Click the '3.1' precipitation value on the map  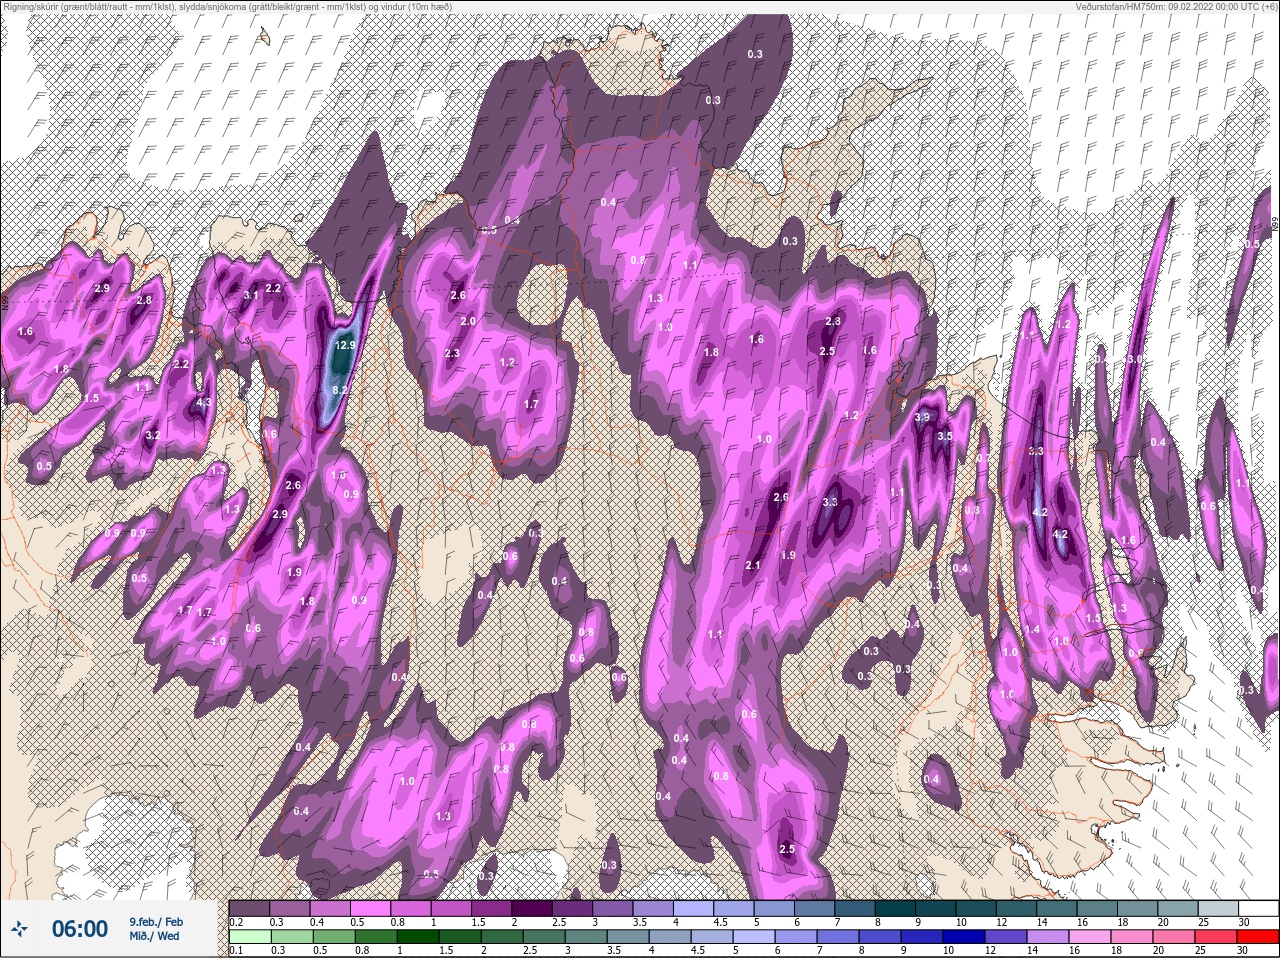pos(251,295)
